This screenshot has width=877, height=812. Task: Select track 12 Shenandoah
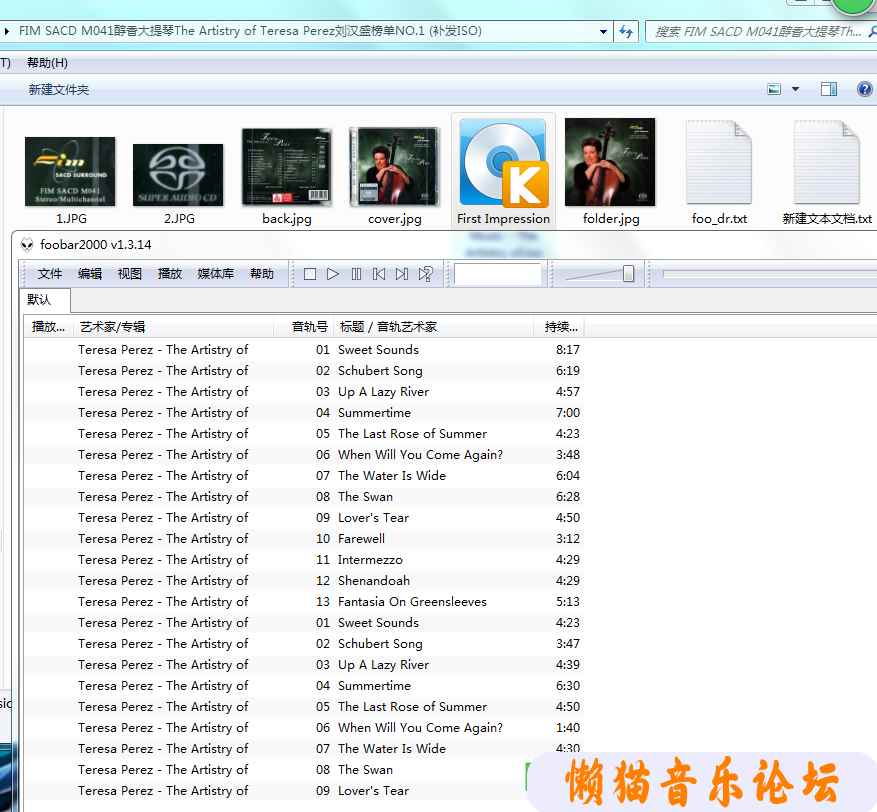pyautogui.click(x=304, y=580)
